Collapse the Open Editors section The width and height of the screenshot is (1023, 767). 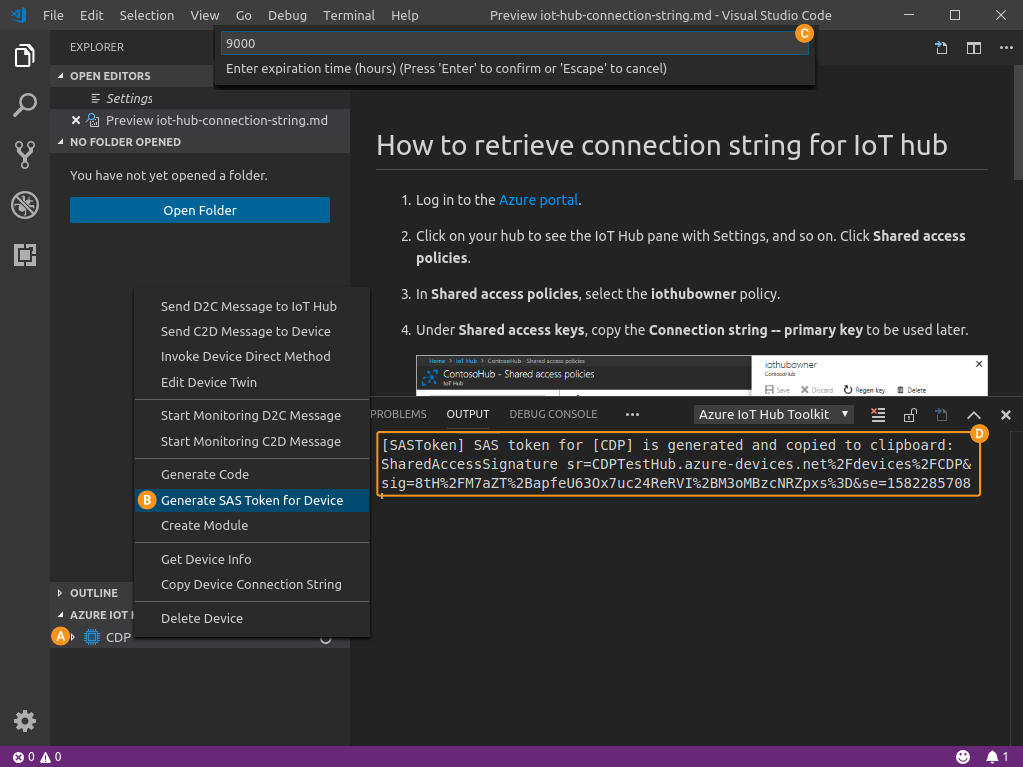tap(60, 76)
